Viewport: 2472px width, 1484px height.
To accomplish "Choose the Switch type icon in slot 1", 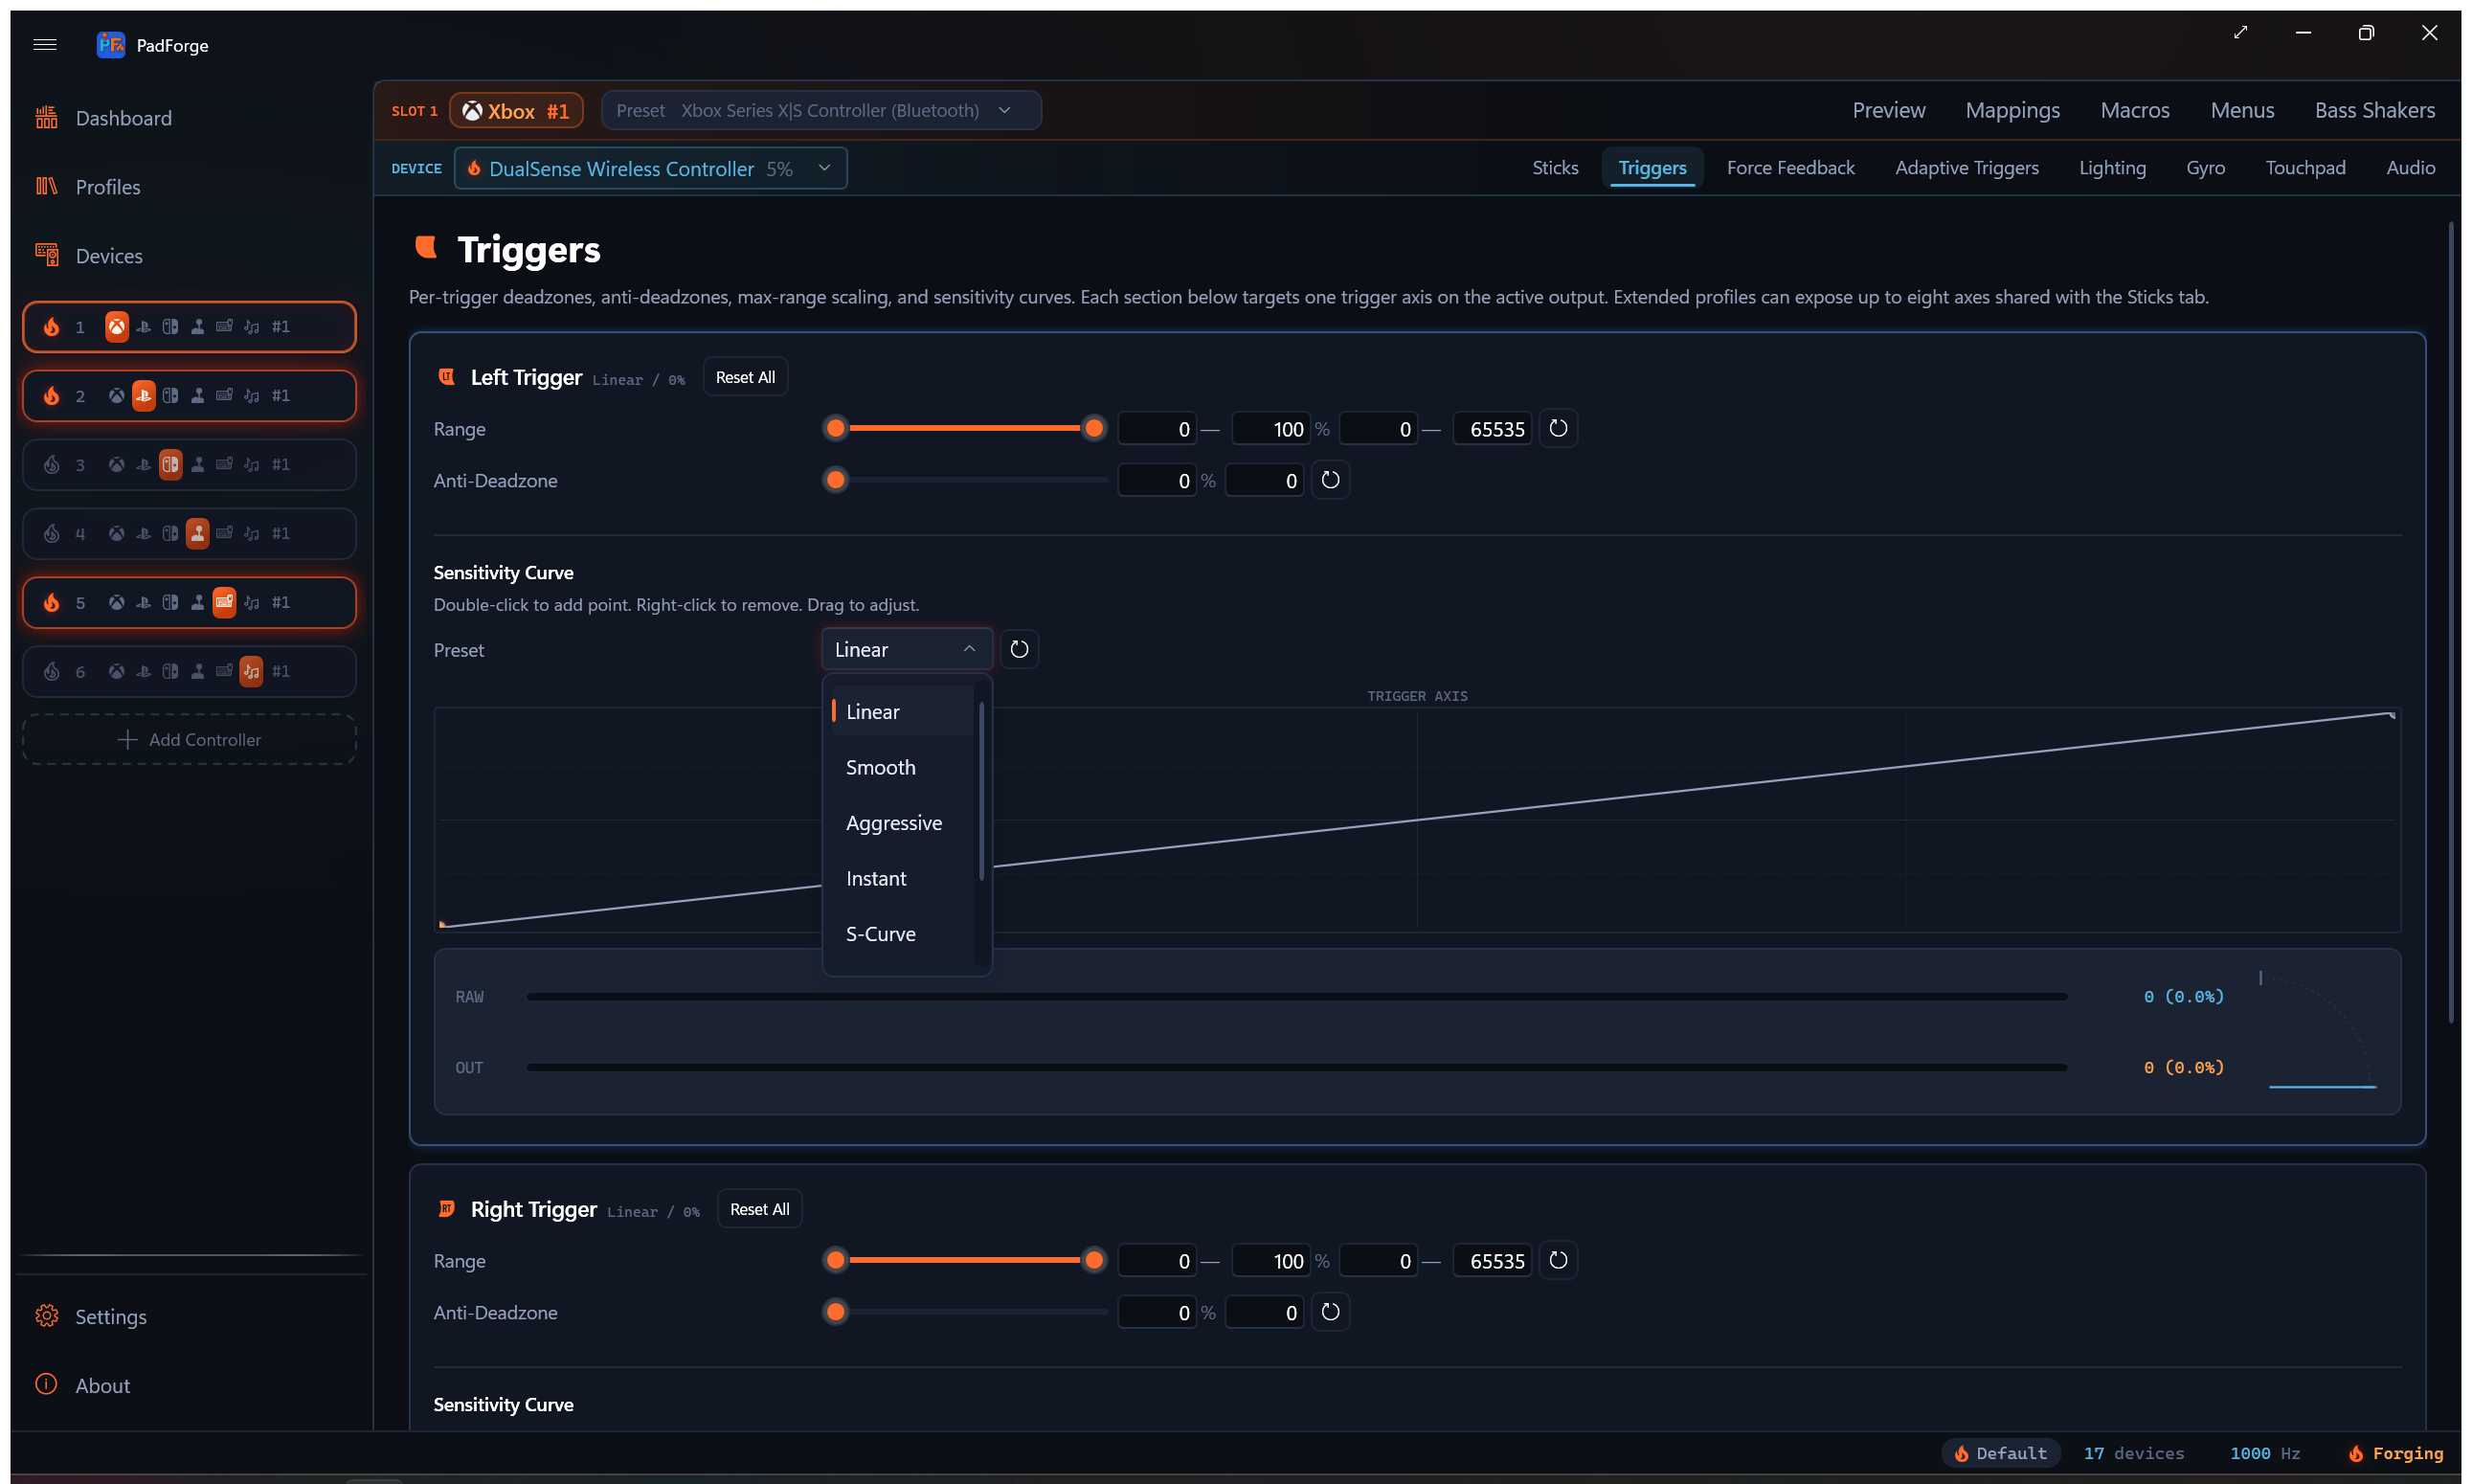I will (171, 327).
